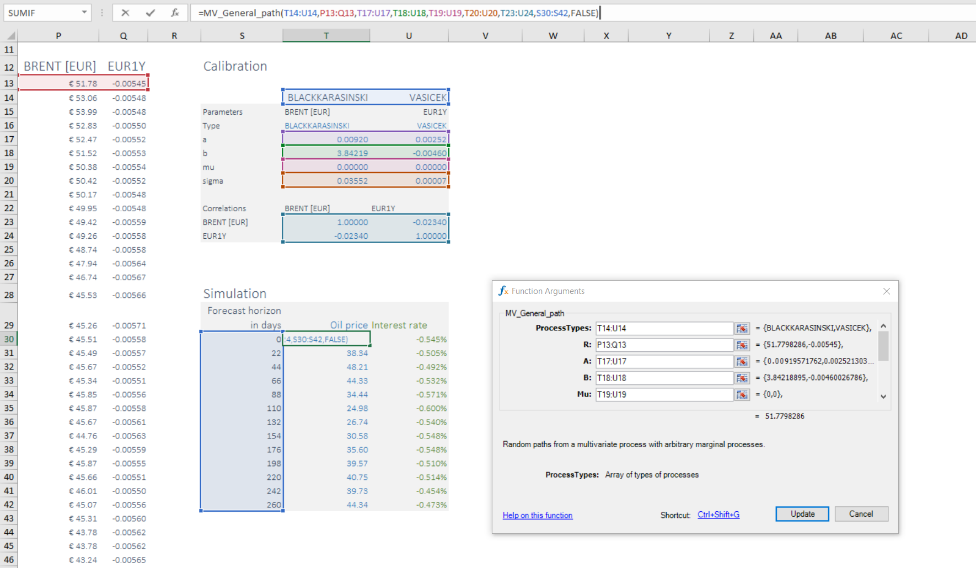Click the arguments list scroll-down arrow
The height and width of the screenshot is (568, 976).
click(883, 396)
